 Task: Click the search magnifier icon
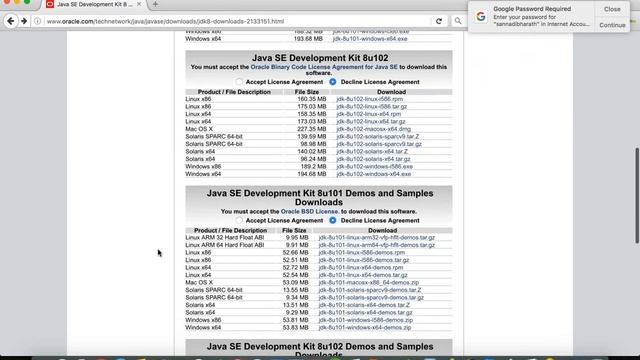(458, 21)
